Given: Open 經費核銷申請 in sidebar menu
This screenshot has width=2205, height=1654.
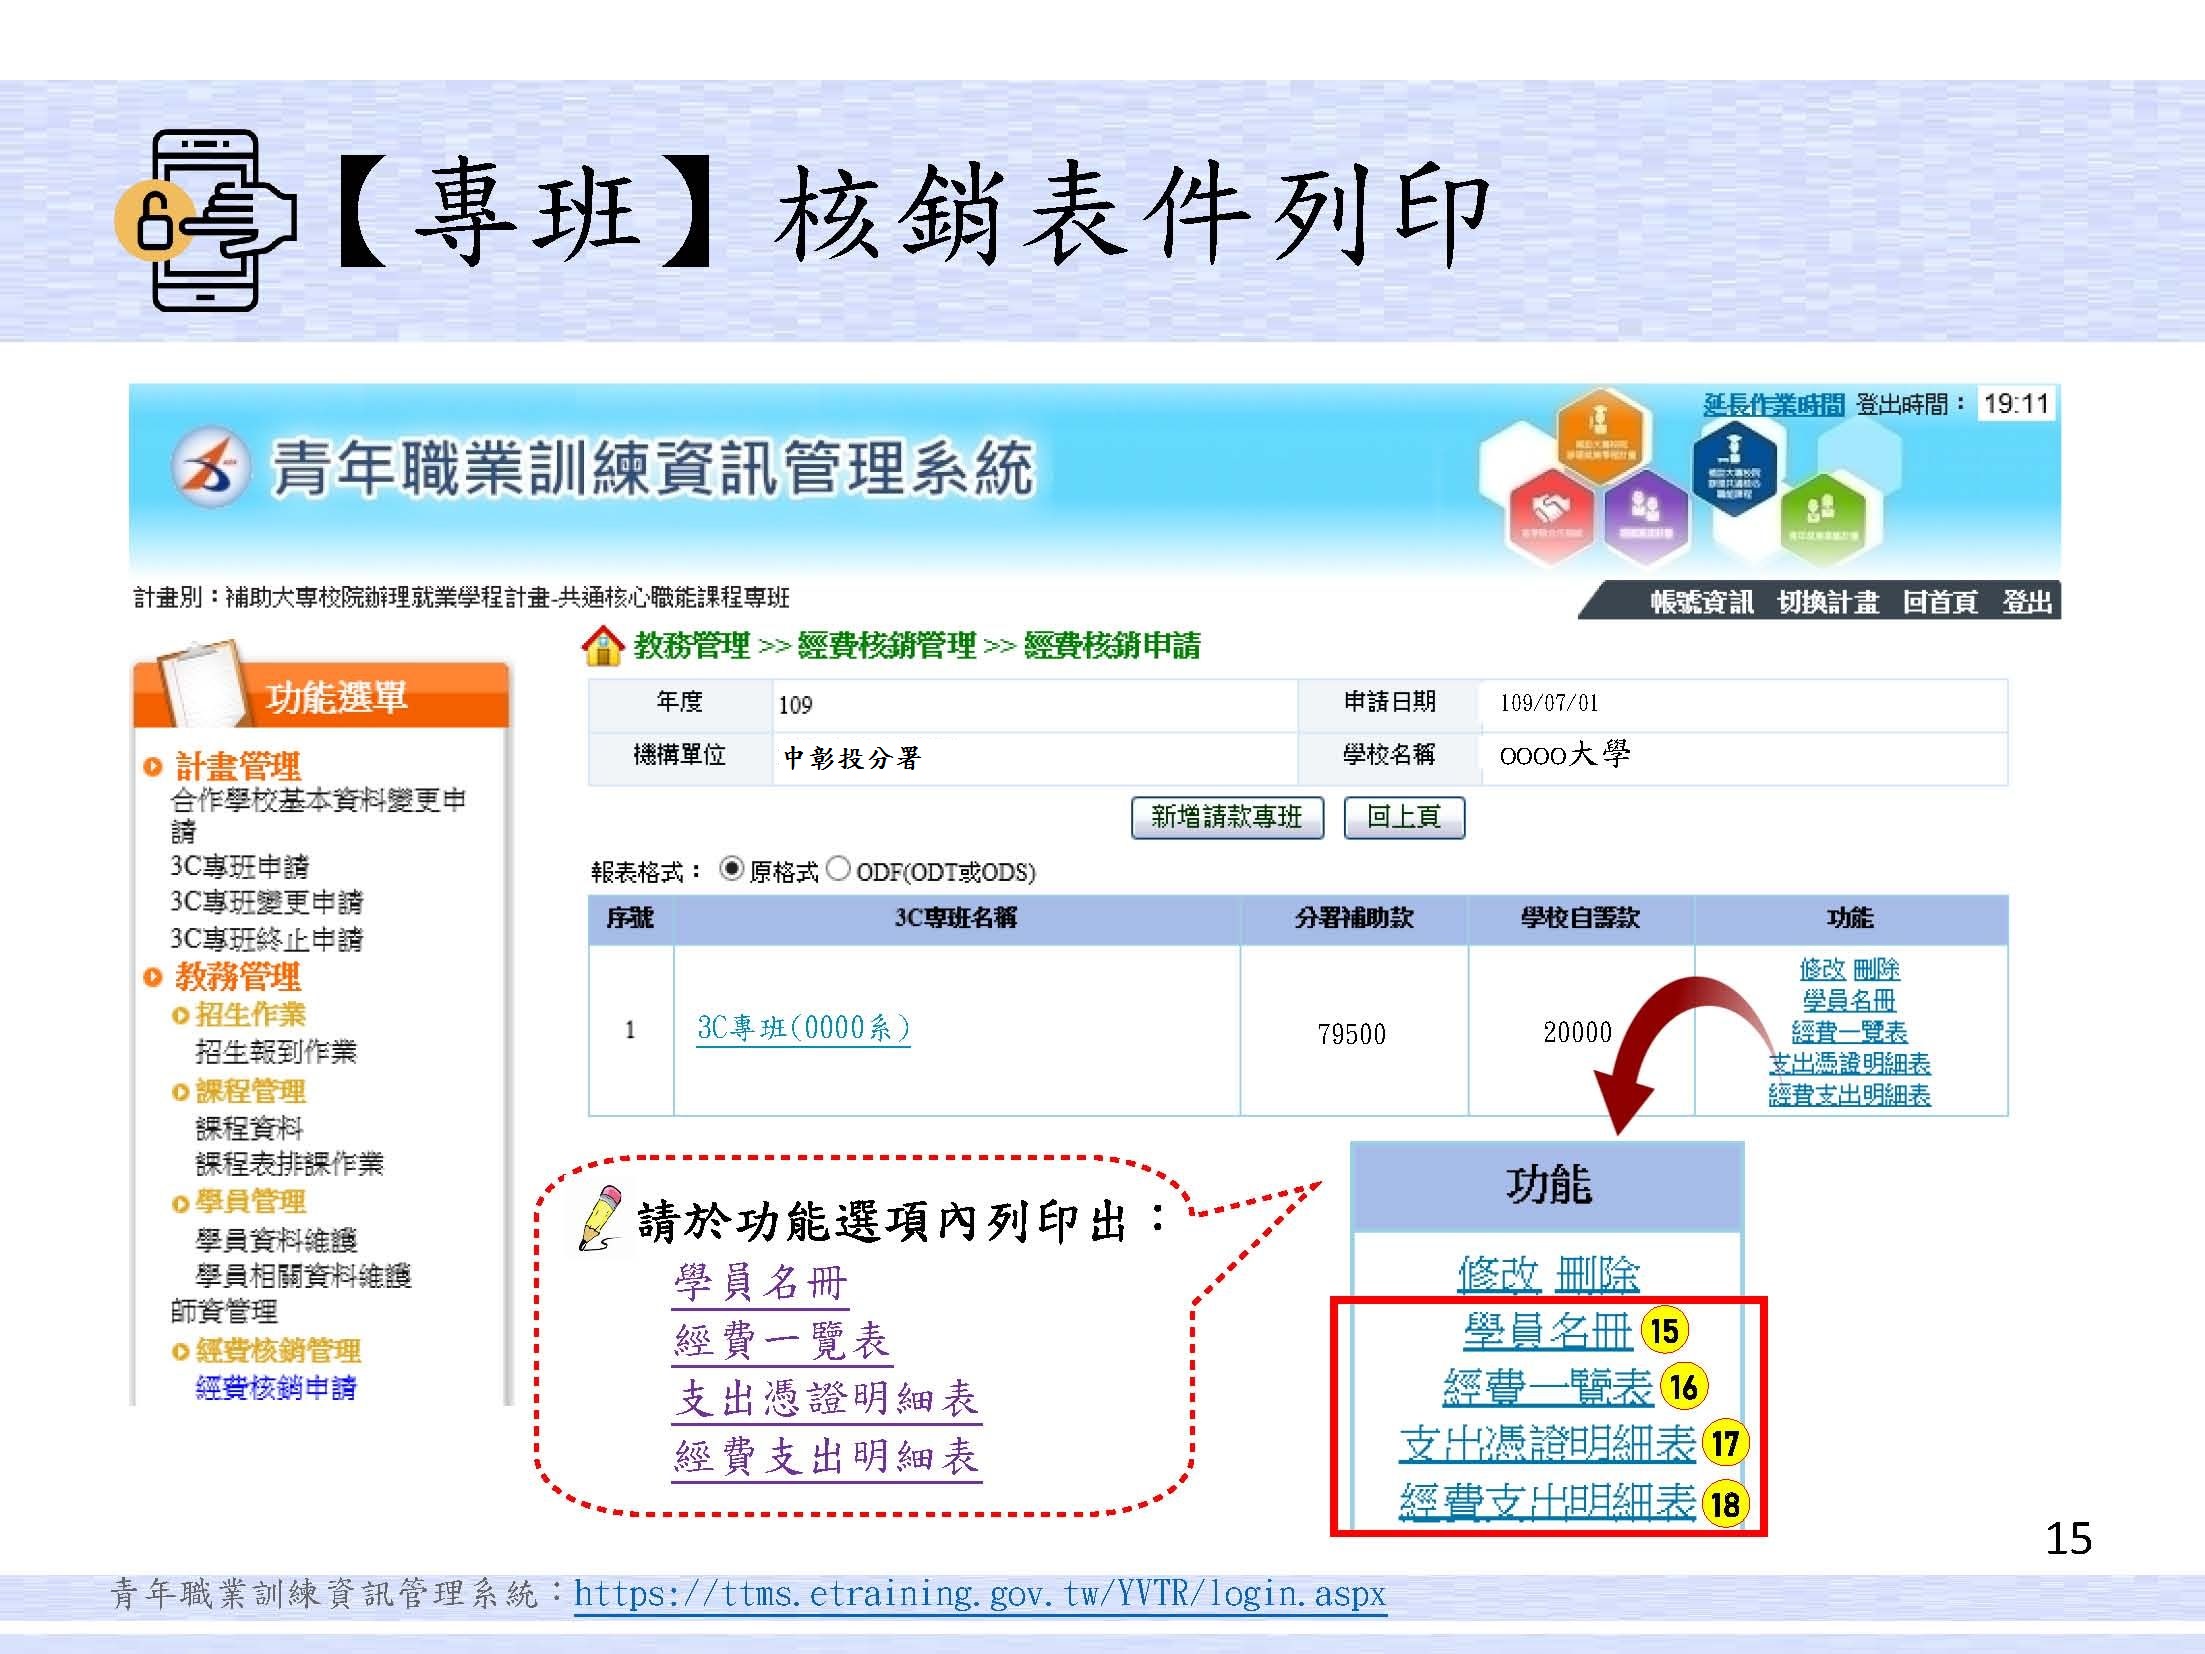Looking at the screenshot, I should click(x=276, y=1388).
